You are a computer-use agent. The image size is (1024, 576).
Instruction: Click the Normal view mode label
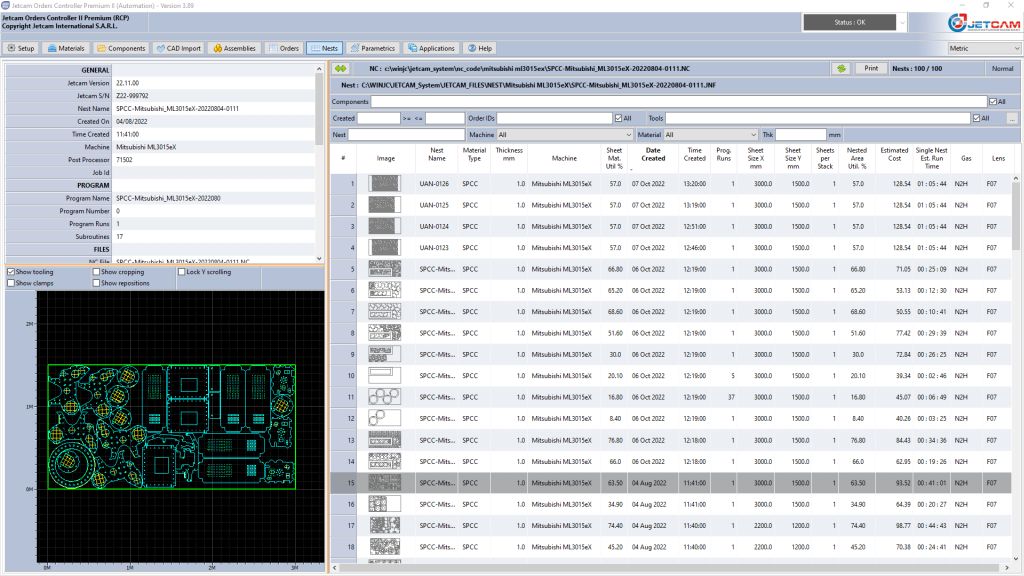(1002, 69)
